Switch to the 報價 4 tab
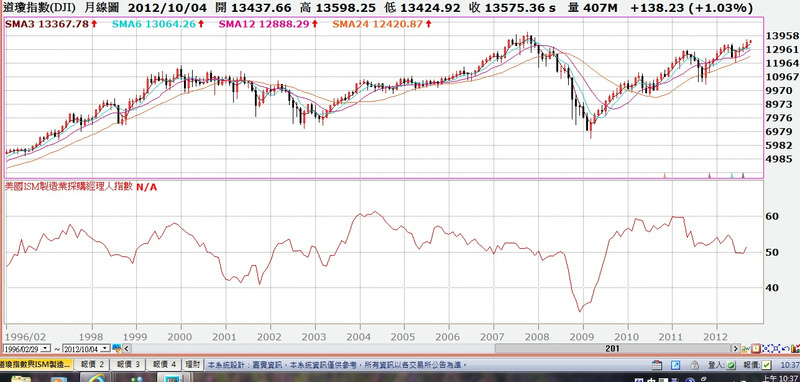Image resolution: width=800 pixels, height=382 pixels. click(x=164, y=365)
